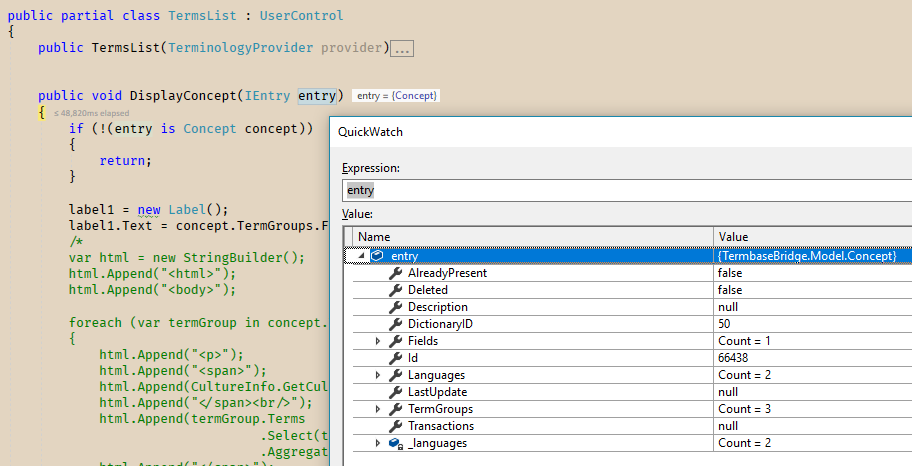Expand the TermGroups property node
The image size is (912, 466).
point(378,409)
